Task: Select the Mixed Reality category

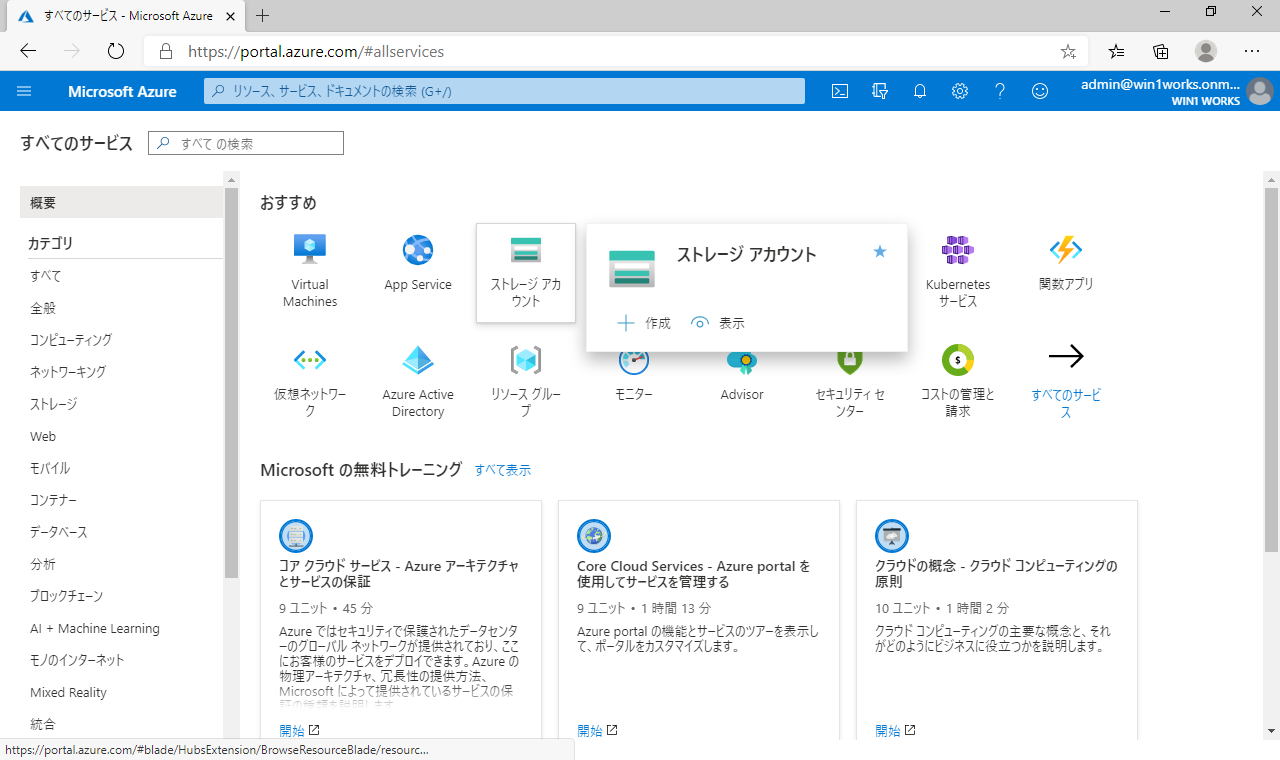Action: (x=68, y=692)
